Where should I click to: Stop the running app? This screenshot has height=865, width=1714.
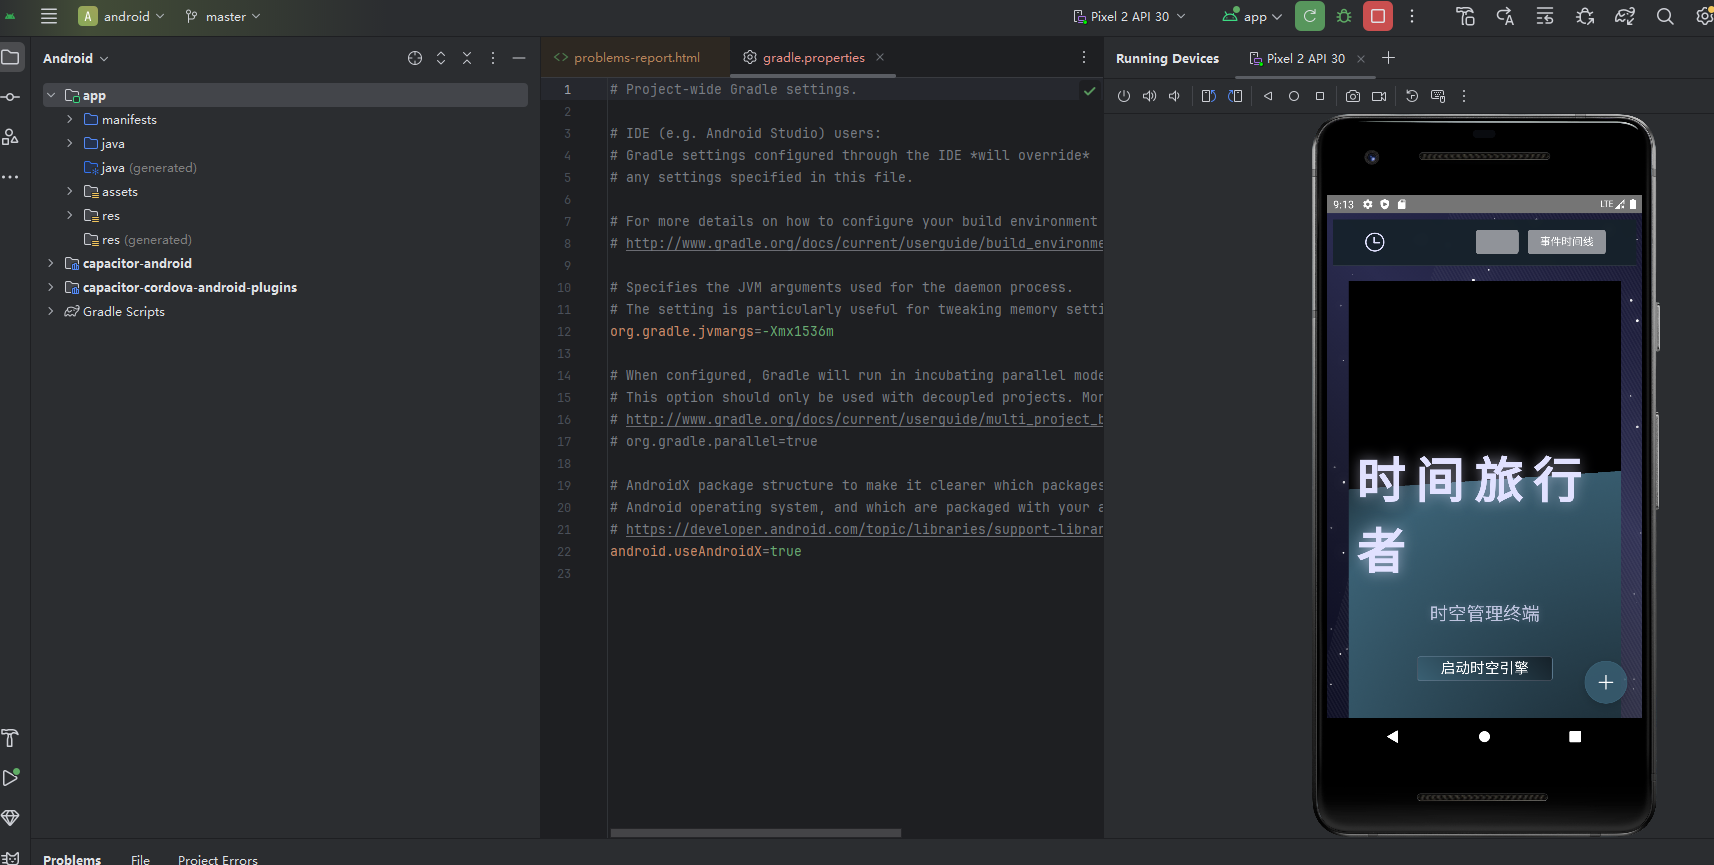(x=1378, y=16)
